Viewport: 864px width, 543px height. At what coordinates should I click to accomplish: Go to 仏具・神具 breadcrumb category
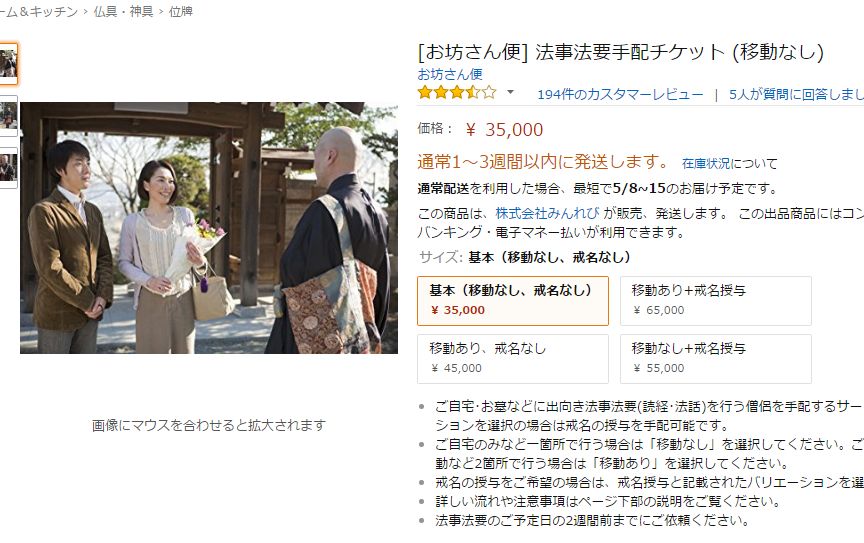123,12
